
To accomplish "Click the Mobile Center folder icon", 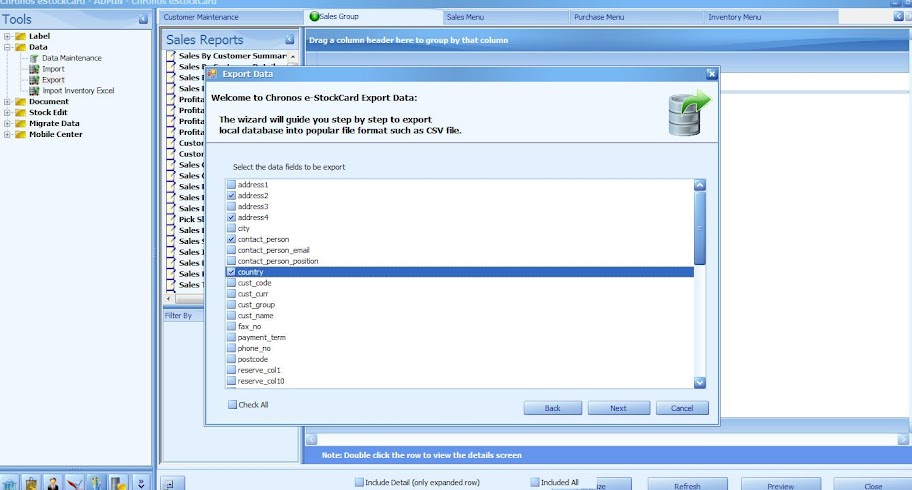I will (x=20, y=134).
